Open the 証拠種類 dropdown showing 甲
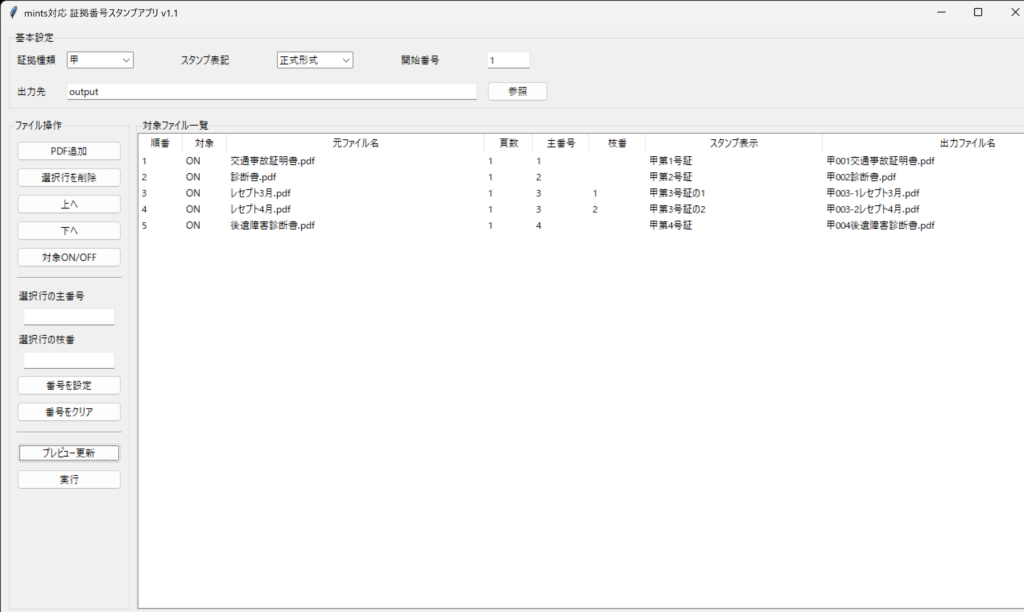The width and height of the screenshot is (1024, 612). pyautogui.click(x=100, y=60)
